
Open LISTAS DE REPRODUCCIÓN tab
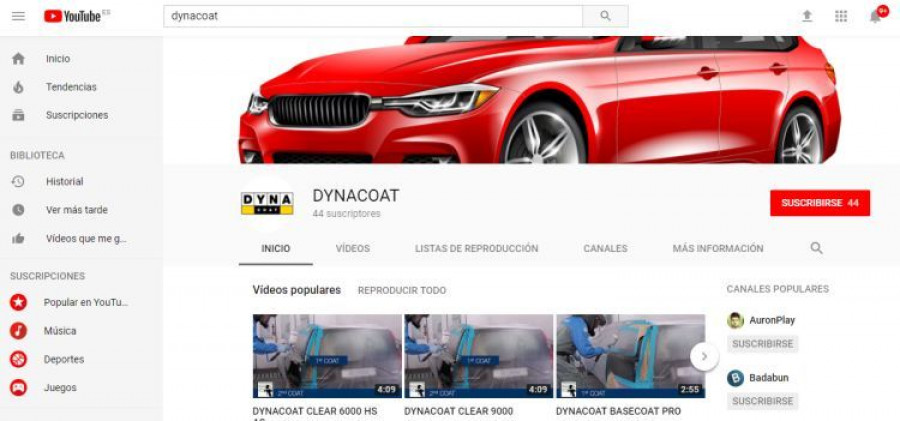click(476, 249)
